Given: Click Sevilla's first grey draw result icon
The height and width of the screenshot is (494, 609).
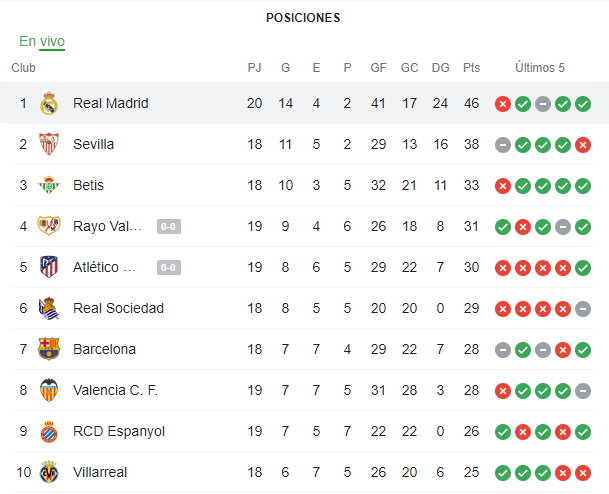Looking at the screenshot, I should (x=503, y=144).
